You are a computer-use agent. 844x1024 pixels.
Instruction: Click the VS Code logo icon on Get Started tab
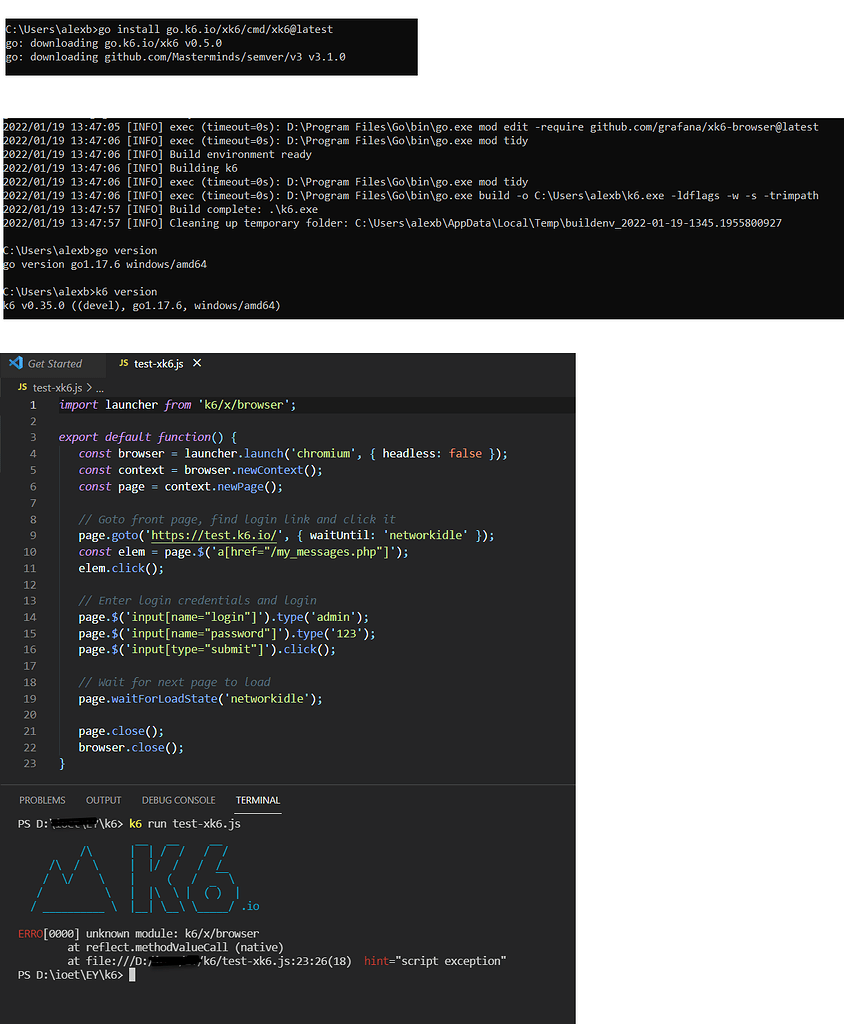click(x=16, y=363)
